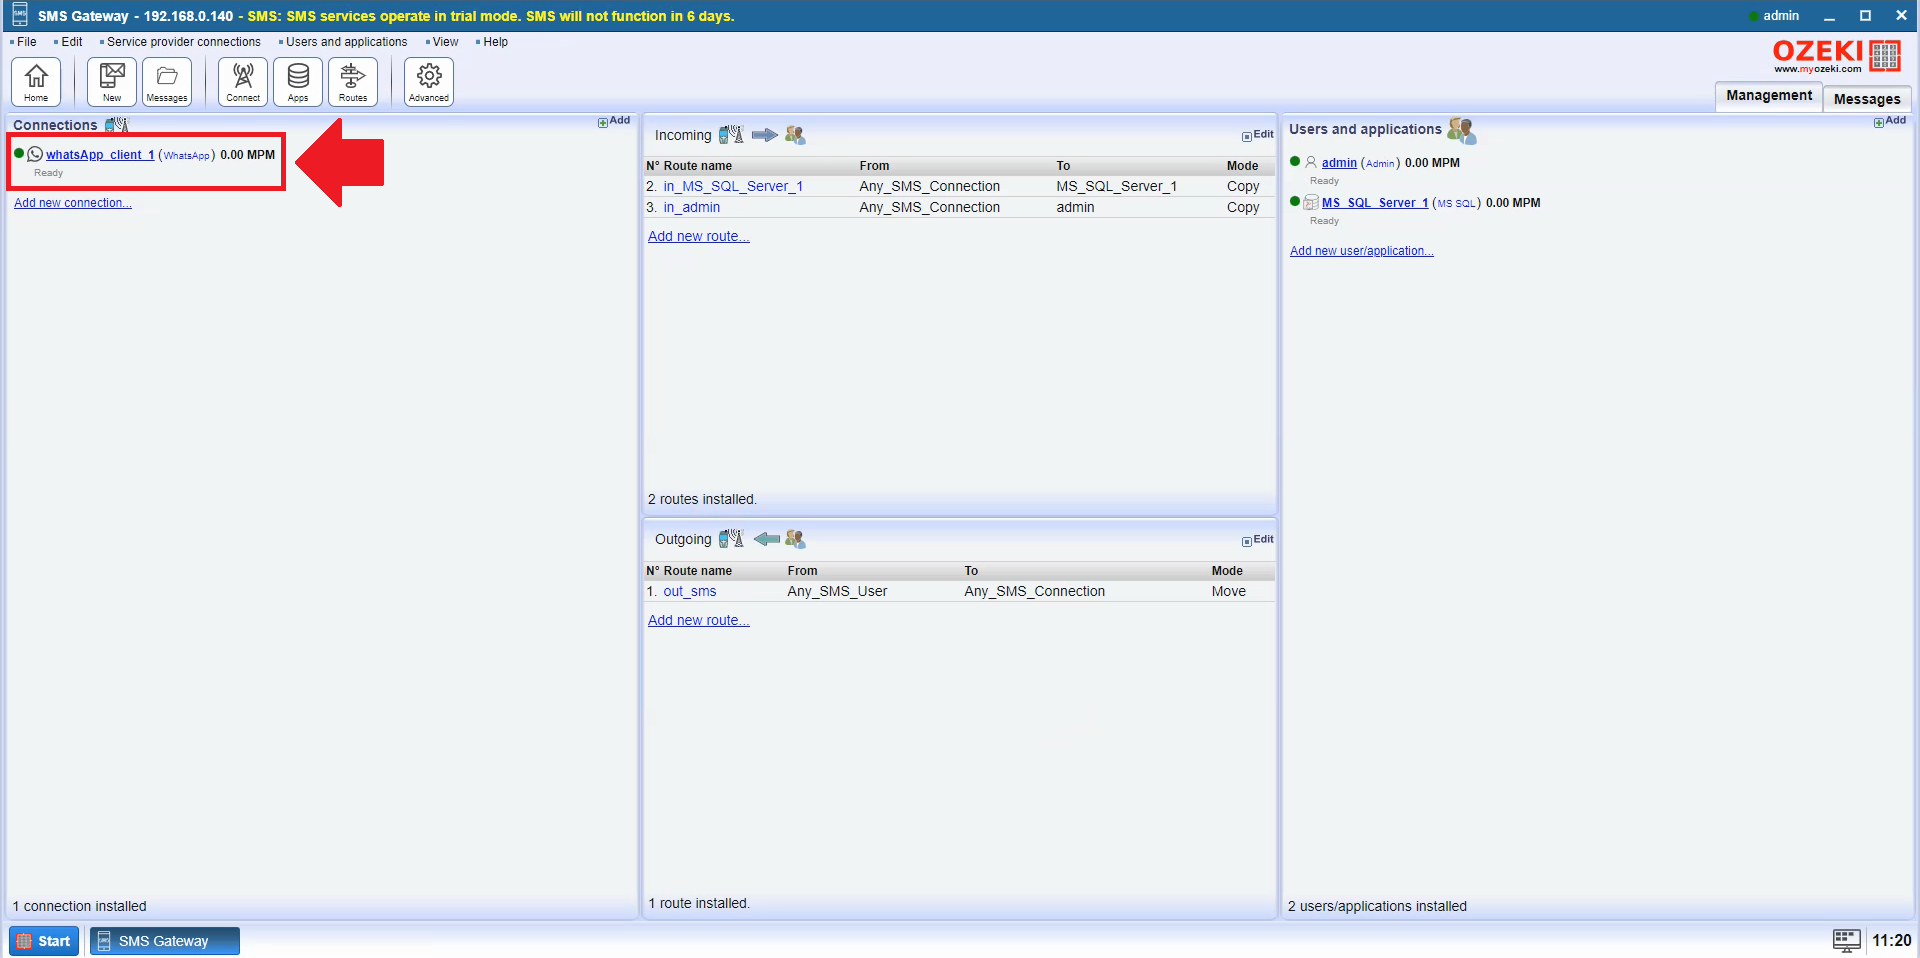Screen dimensions: 1920x958
Task: Open the MS_SQL_Server_1 application link
Action: pos(1375,203)
